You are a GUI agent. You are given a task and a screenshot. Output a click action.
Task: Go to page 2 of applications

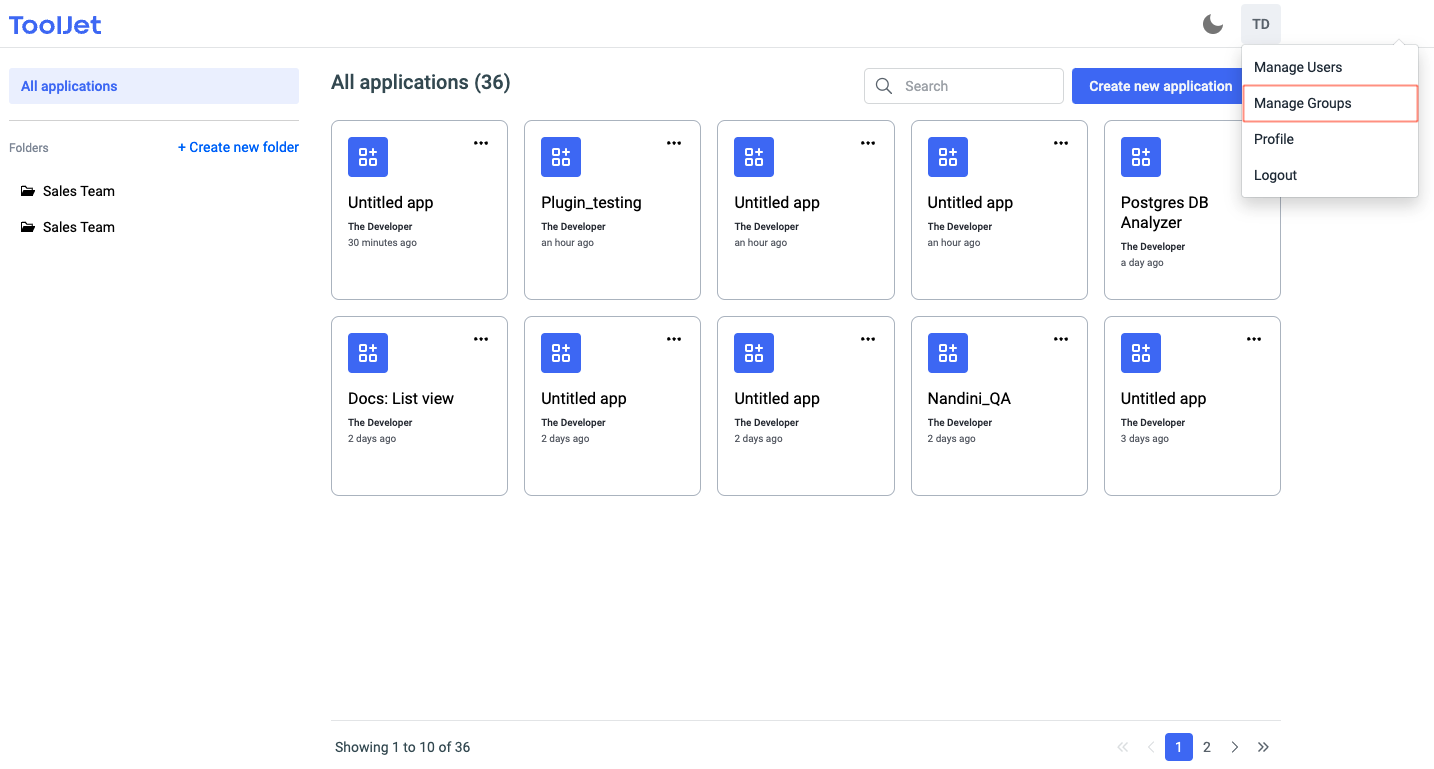click(x=1207, y=747)
